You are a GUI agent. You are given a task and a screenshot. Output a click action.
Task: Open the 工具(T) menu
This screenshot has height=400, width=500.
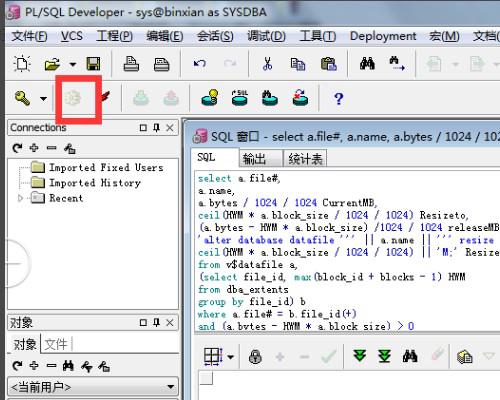pos(318,36)
